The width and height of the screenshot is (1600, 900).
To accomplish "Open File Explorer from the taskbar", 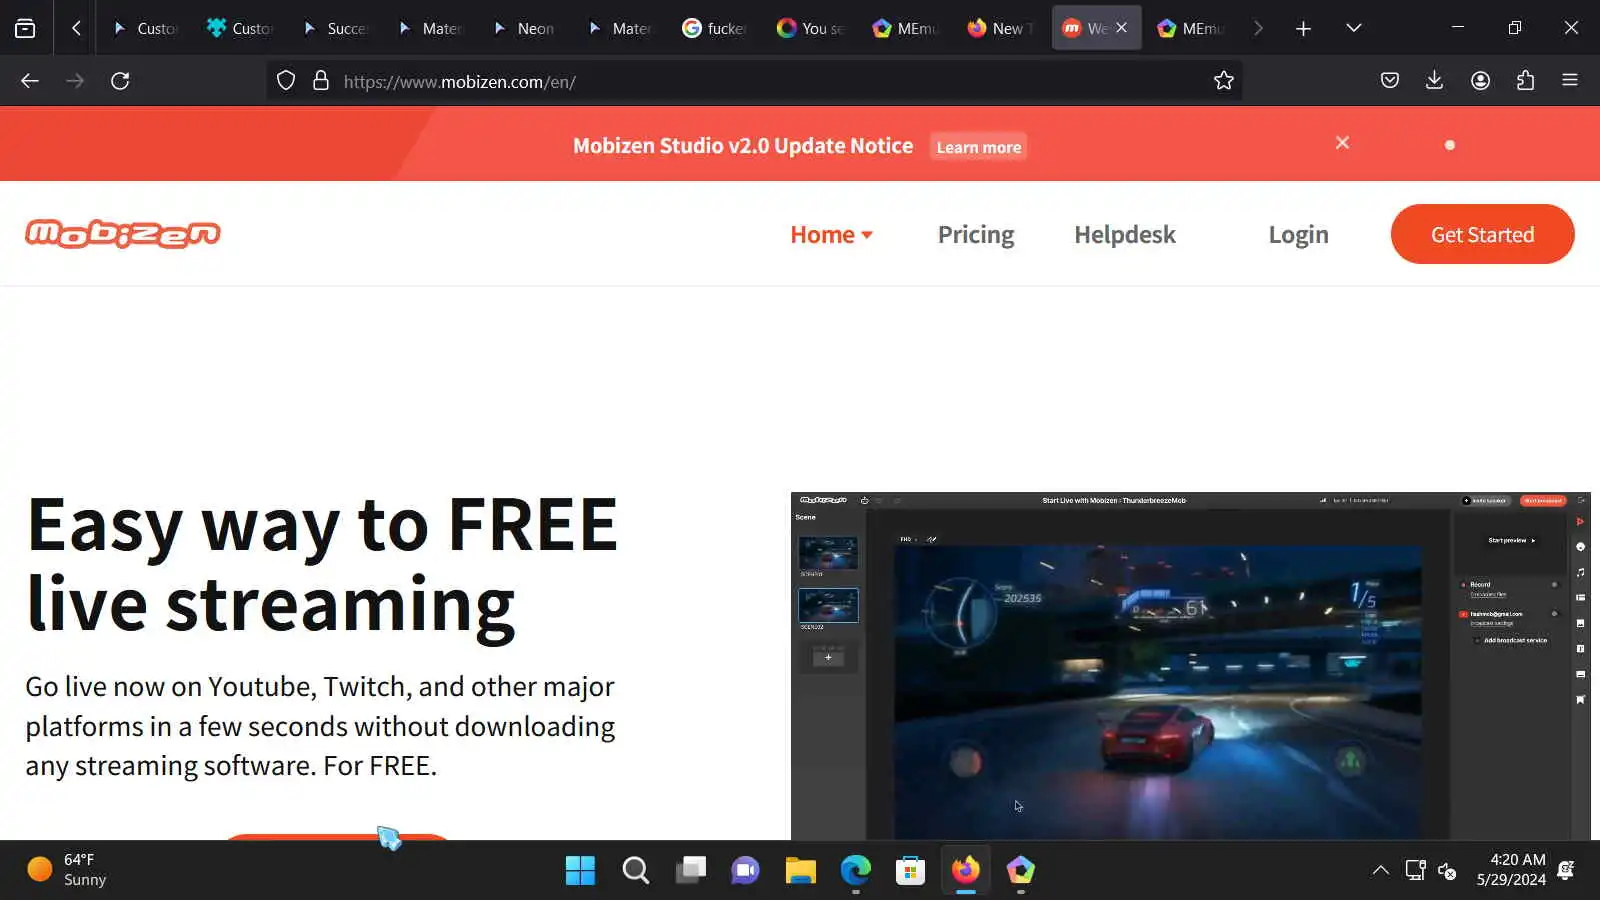I will point(800,870).
